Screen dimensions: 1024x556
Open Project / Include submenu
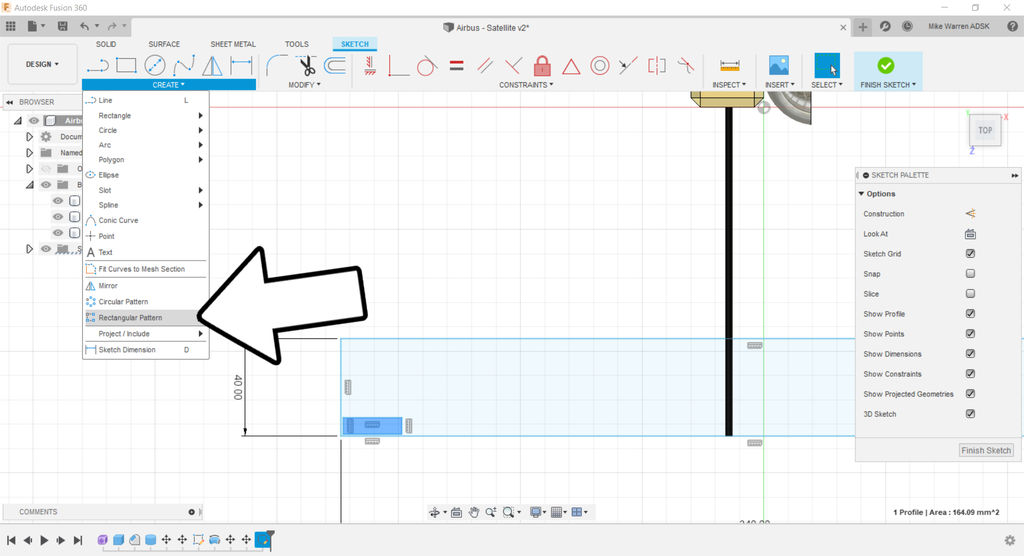146,334
